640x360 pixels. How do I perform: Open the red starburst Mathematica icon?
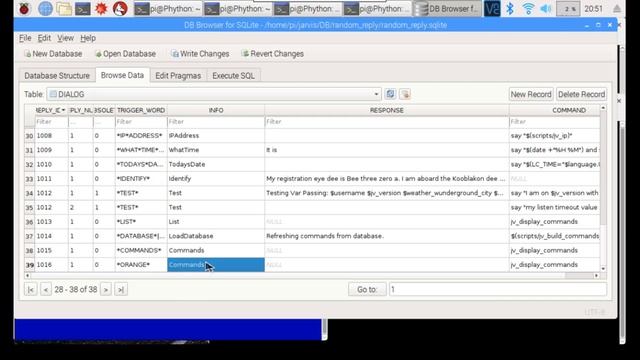(x=101, y=8)
